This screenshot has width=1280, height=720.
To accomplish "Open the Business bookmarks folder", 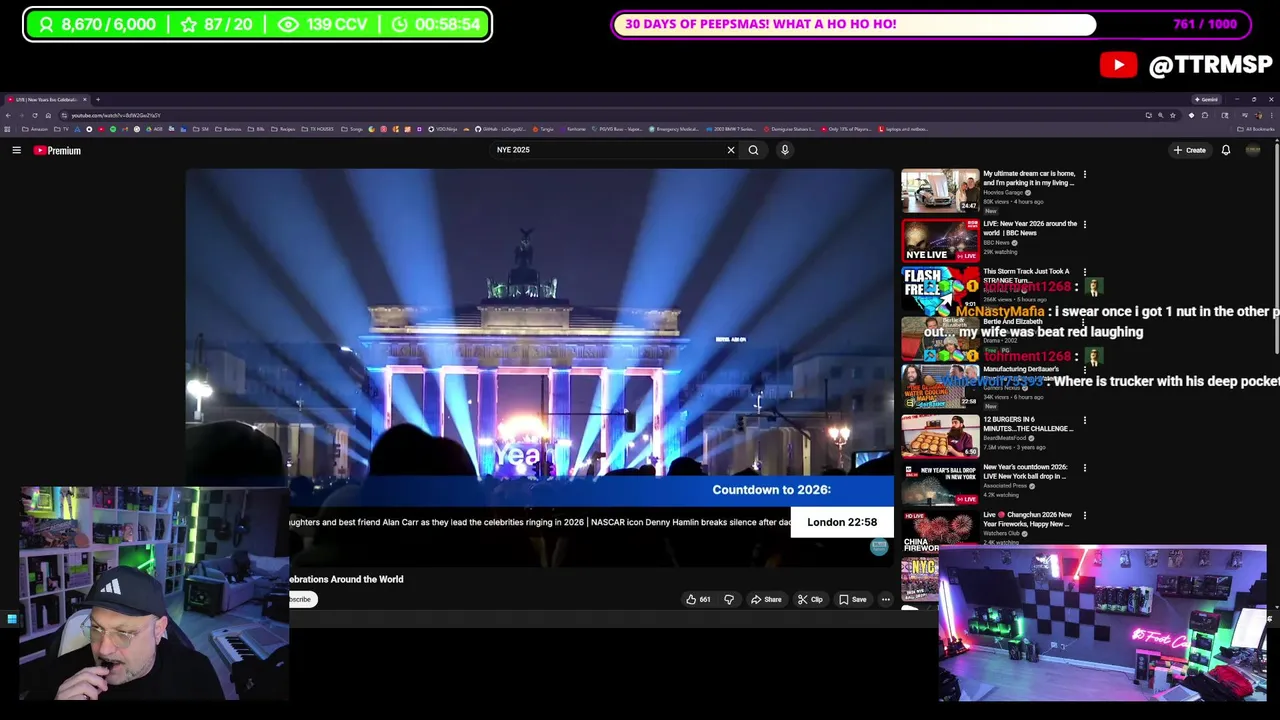I will (x=228, y=129).
